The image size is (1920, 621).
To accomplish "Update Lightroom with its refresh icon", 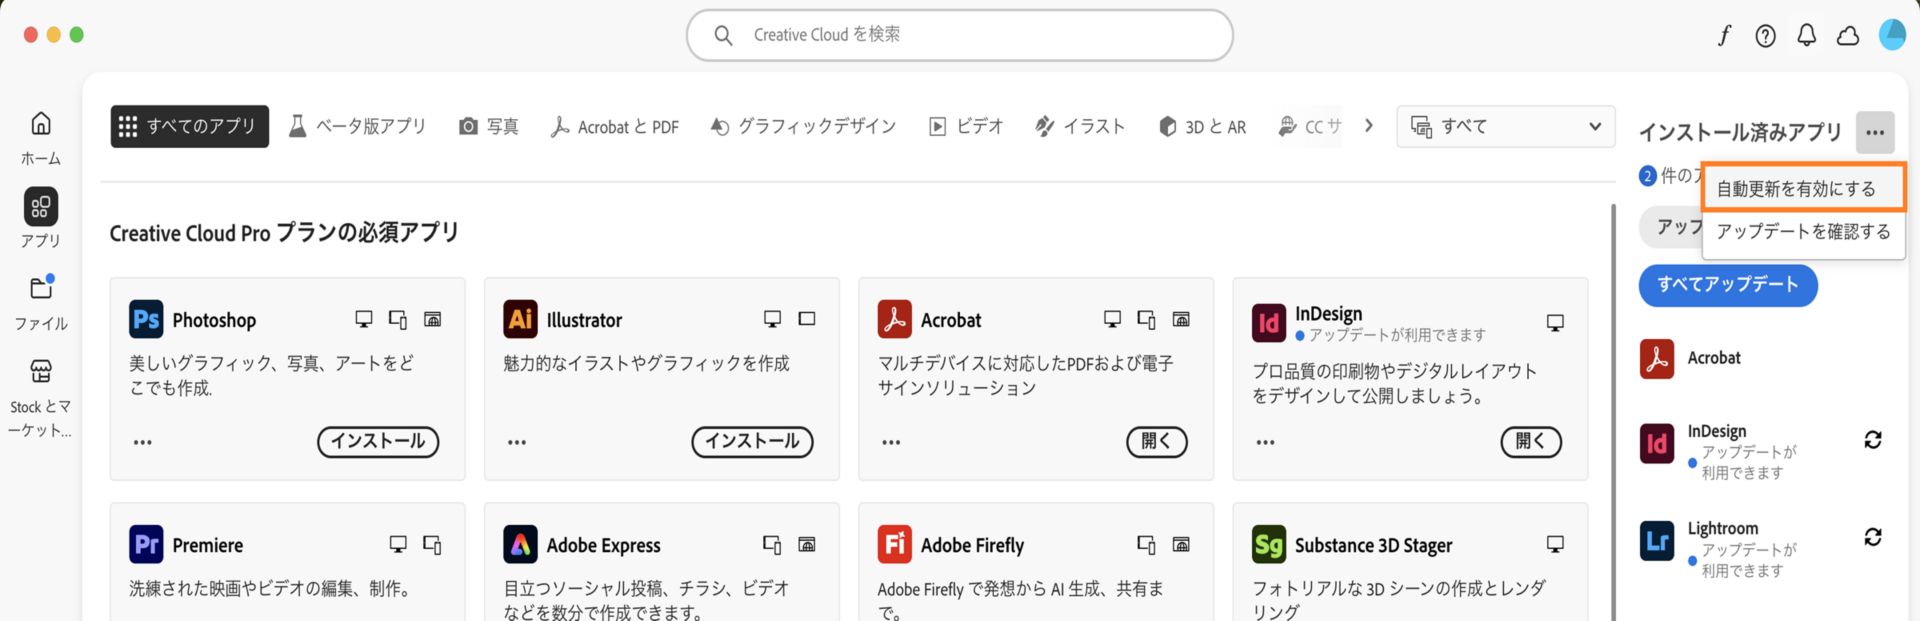I will pos(1873,537).
